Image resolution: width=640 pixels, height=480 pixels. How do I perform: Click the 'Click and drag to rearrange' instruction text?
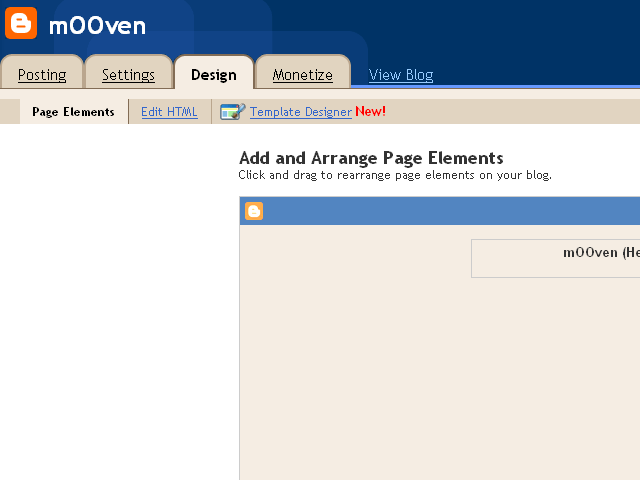(x=395, y=176)
